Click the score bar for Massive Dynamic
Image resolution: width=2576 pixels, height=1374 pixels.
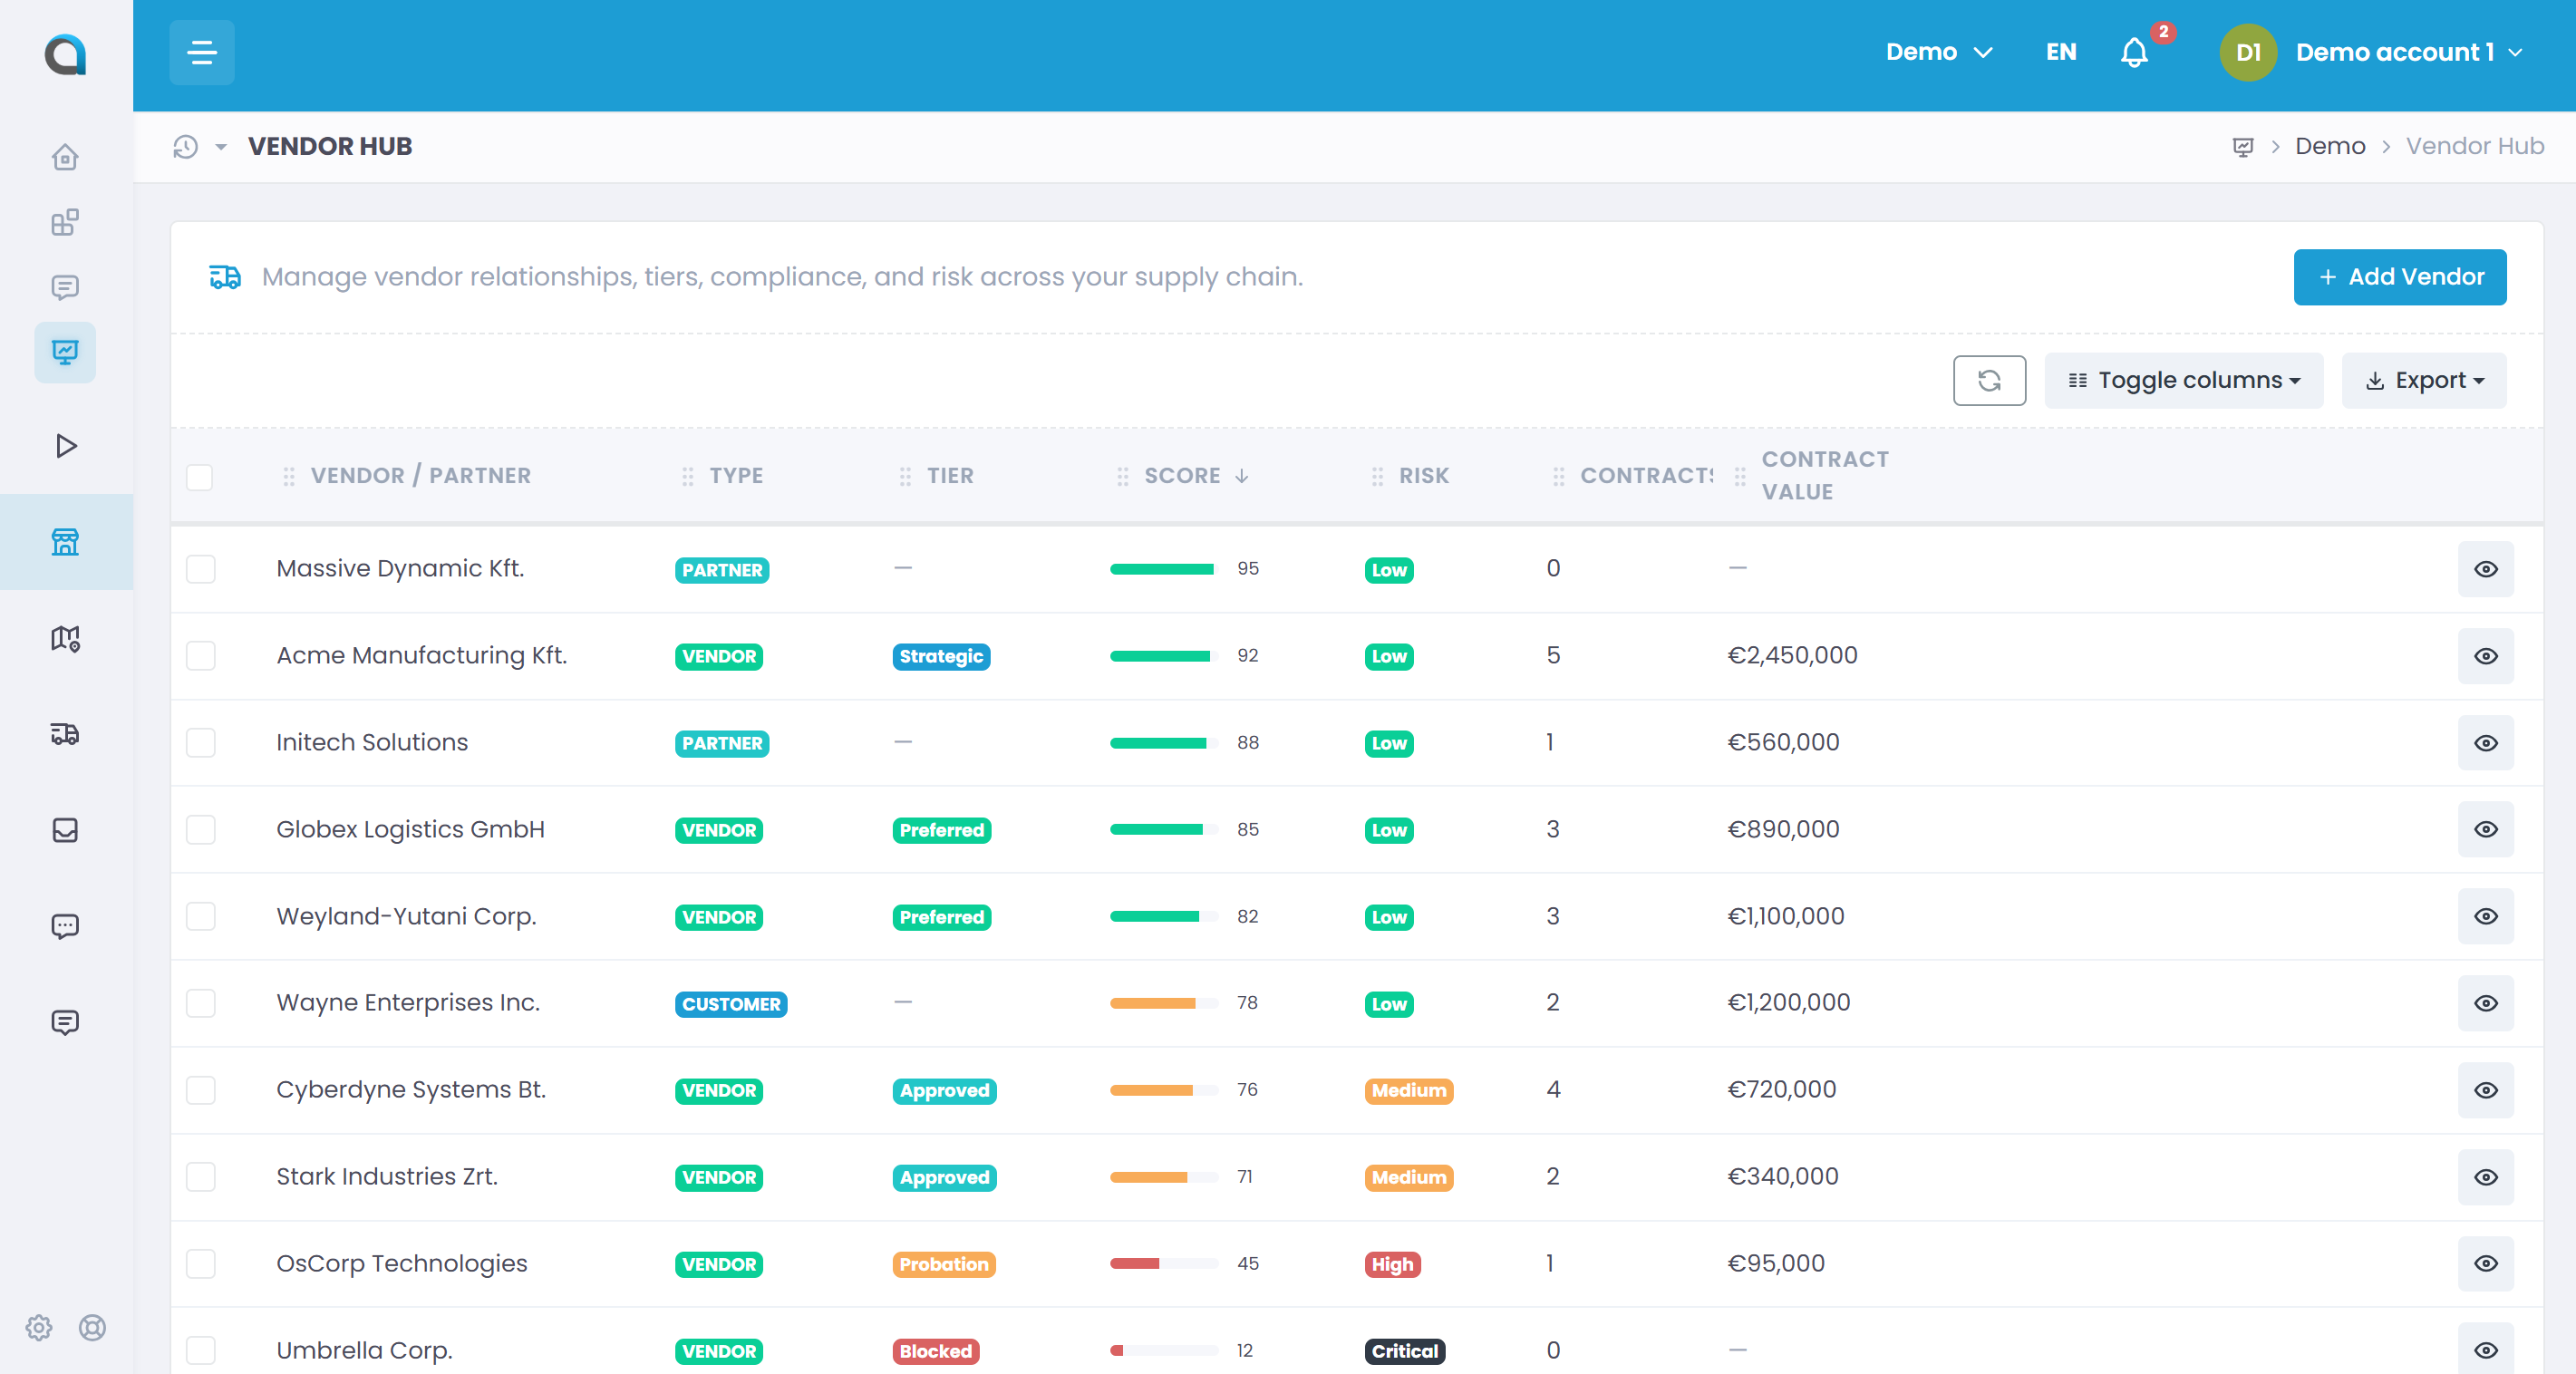pos(1163,569)
